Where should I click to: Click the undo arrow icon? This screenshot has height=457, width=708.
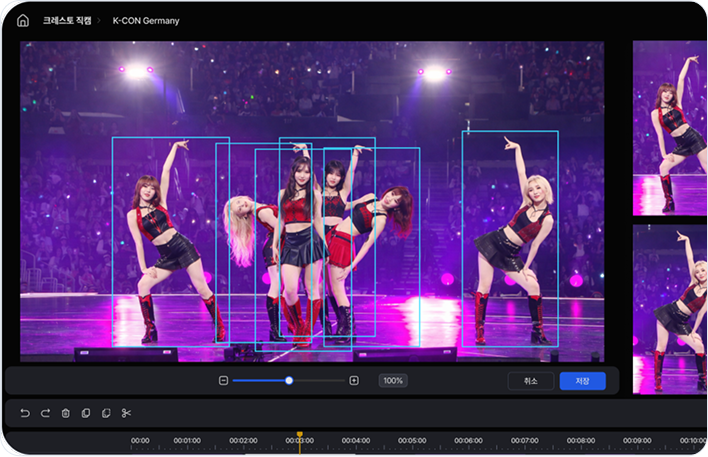25,413
